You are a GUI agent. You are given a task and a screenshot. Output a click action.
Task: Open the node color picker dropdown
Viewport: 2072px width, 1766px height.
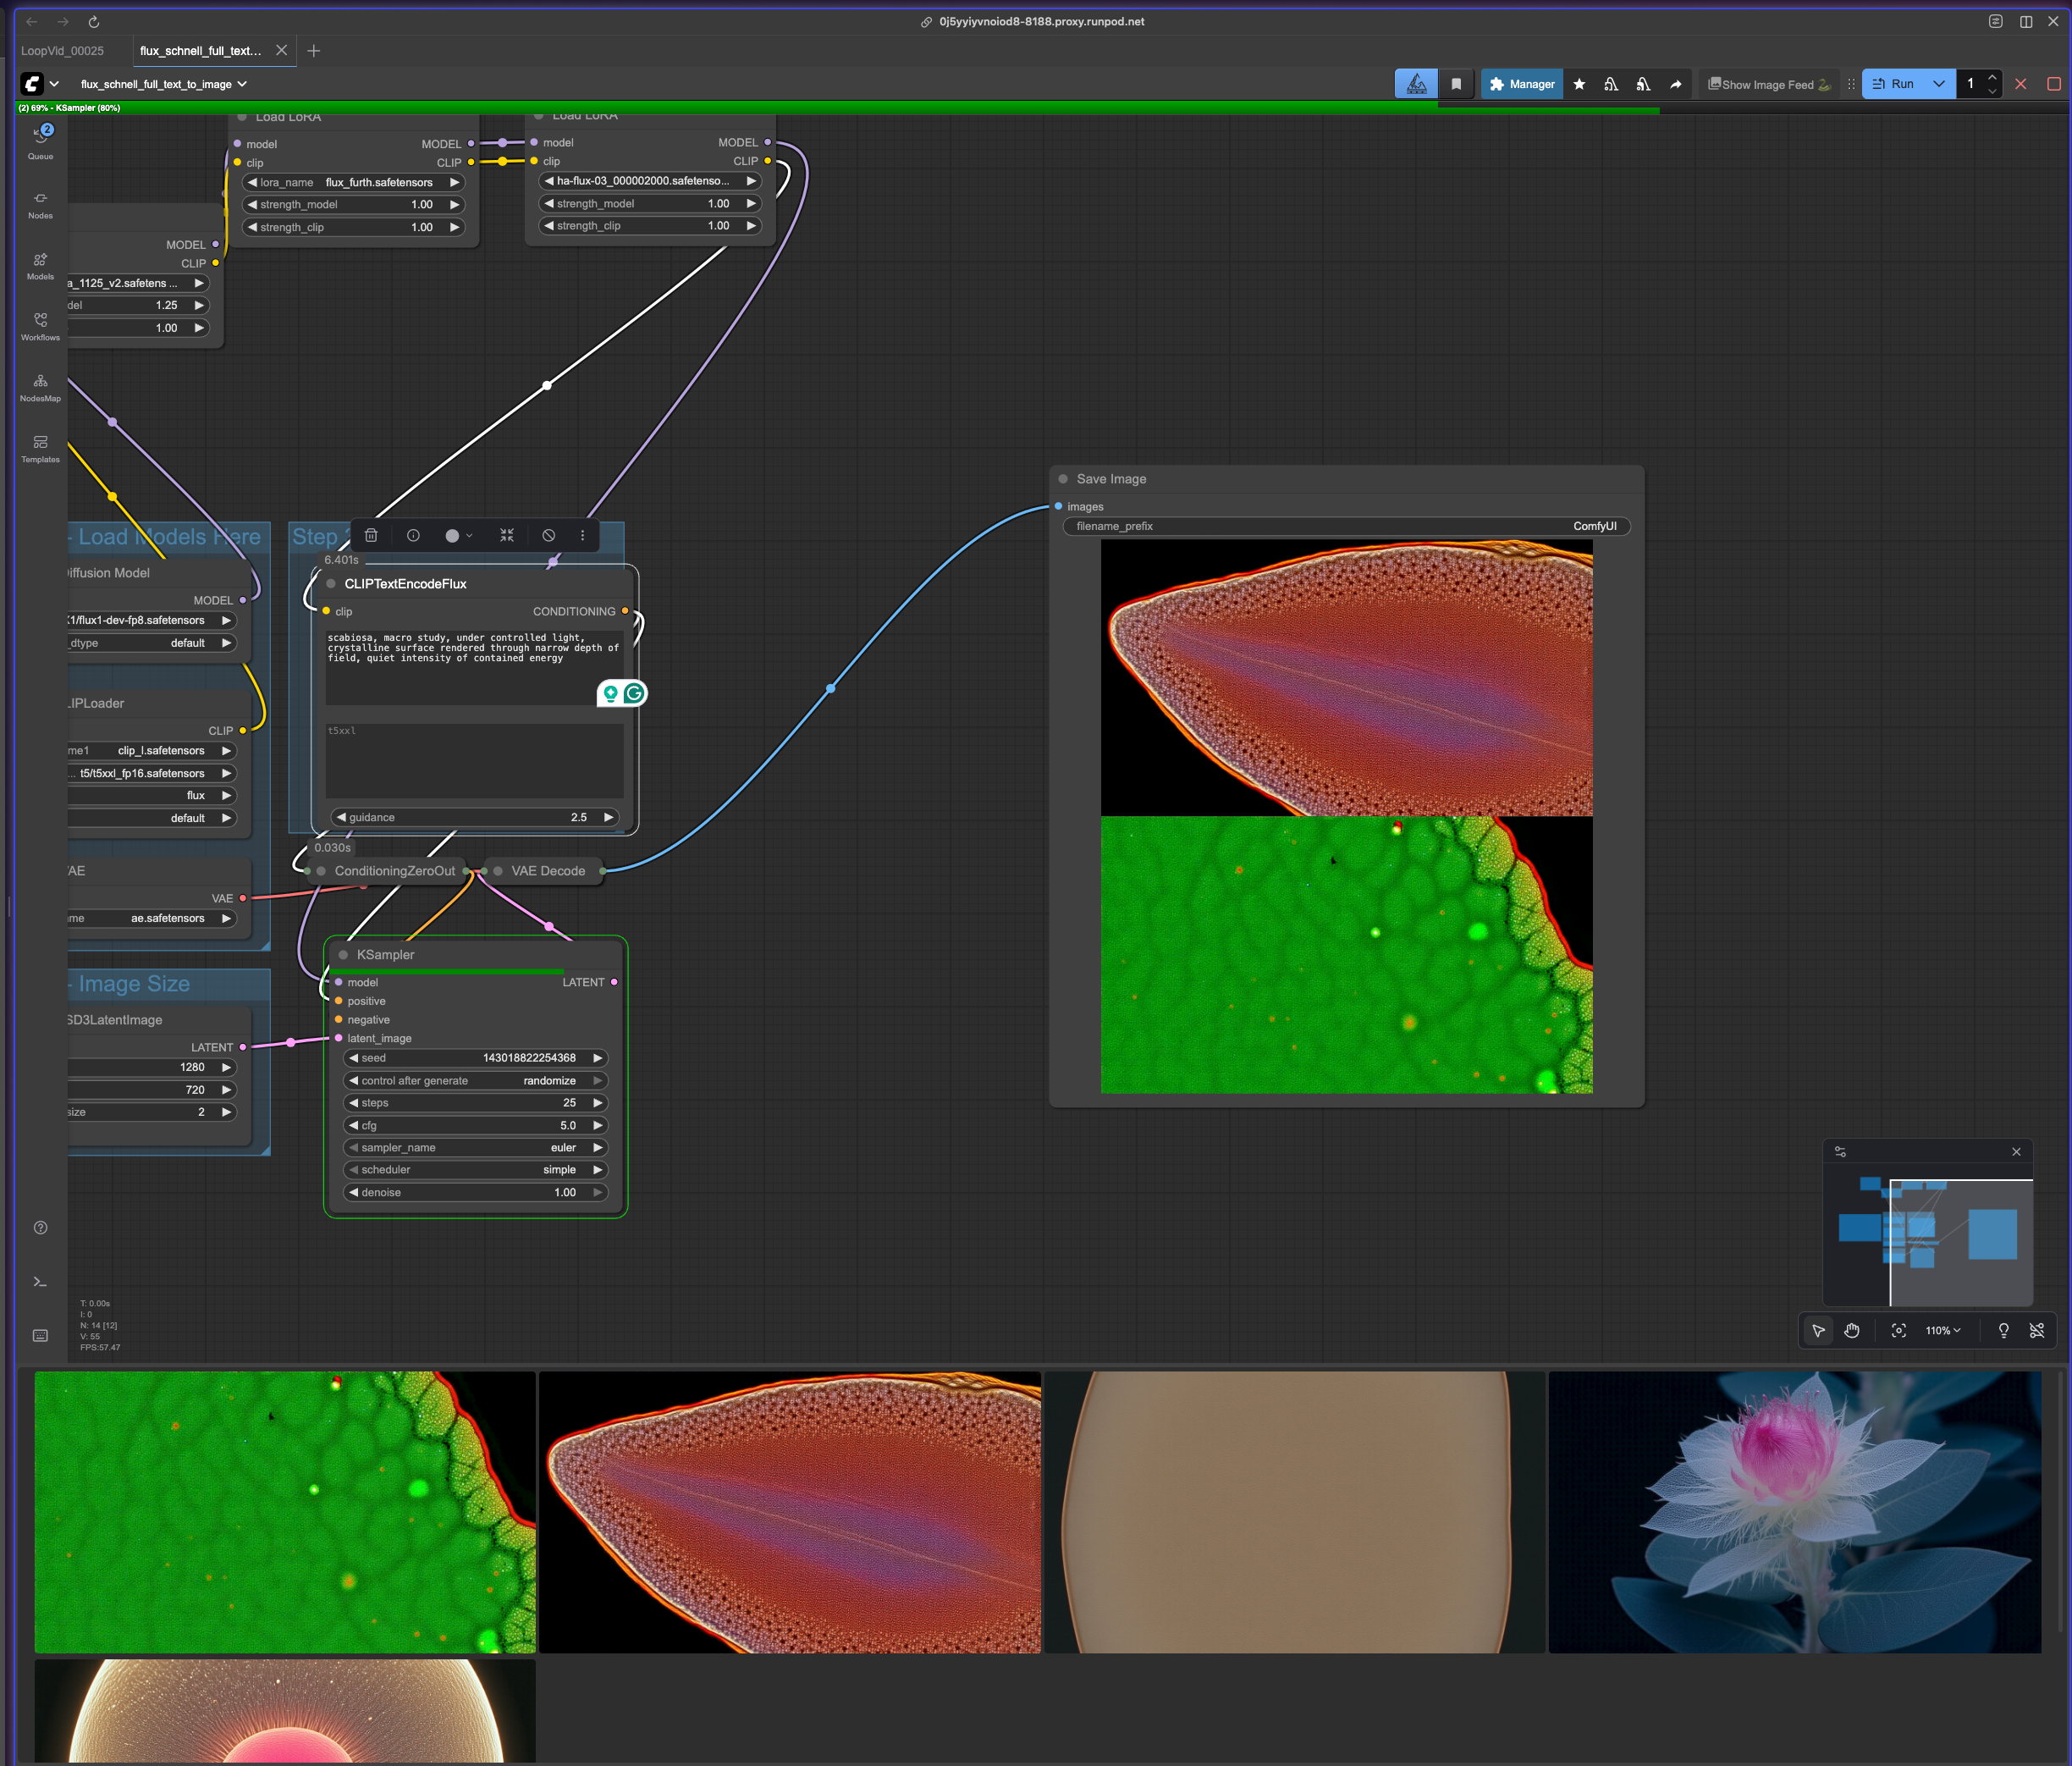pos(459,536)
